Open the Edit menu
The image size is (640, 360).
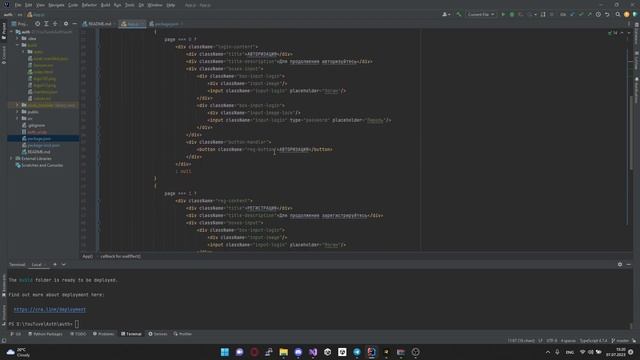[28, 5]
